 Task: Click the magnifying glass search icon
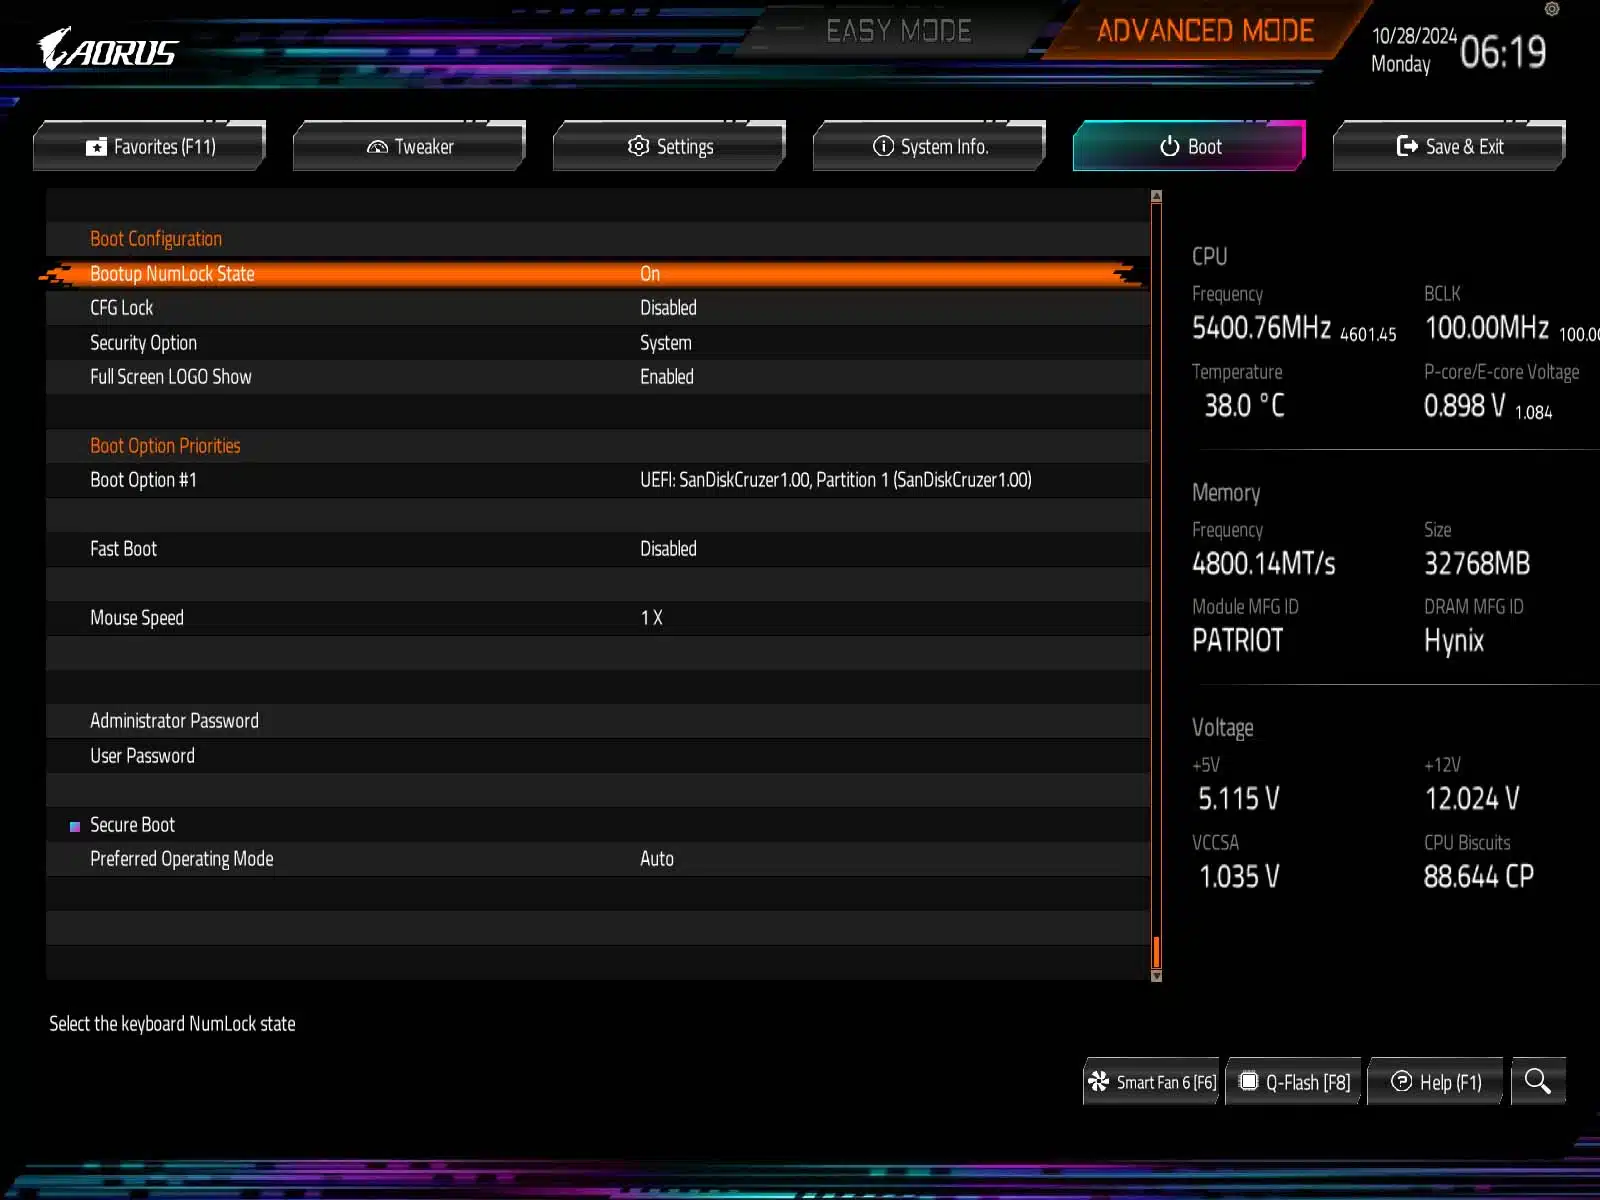tap(1538, 1081)
